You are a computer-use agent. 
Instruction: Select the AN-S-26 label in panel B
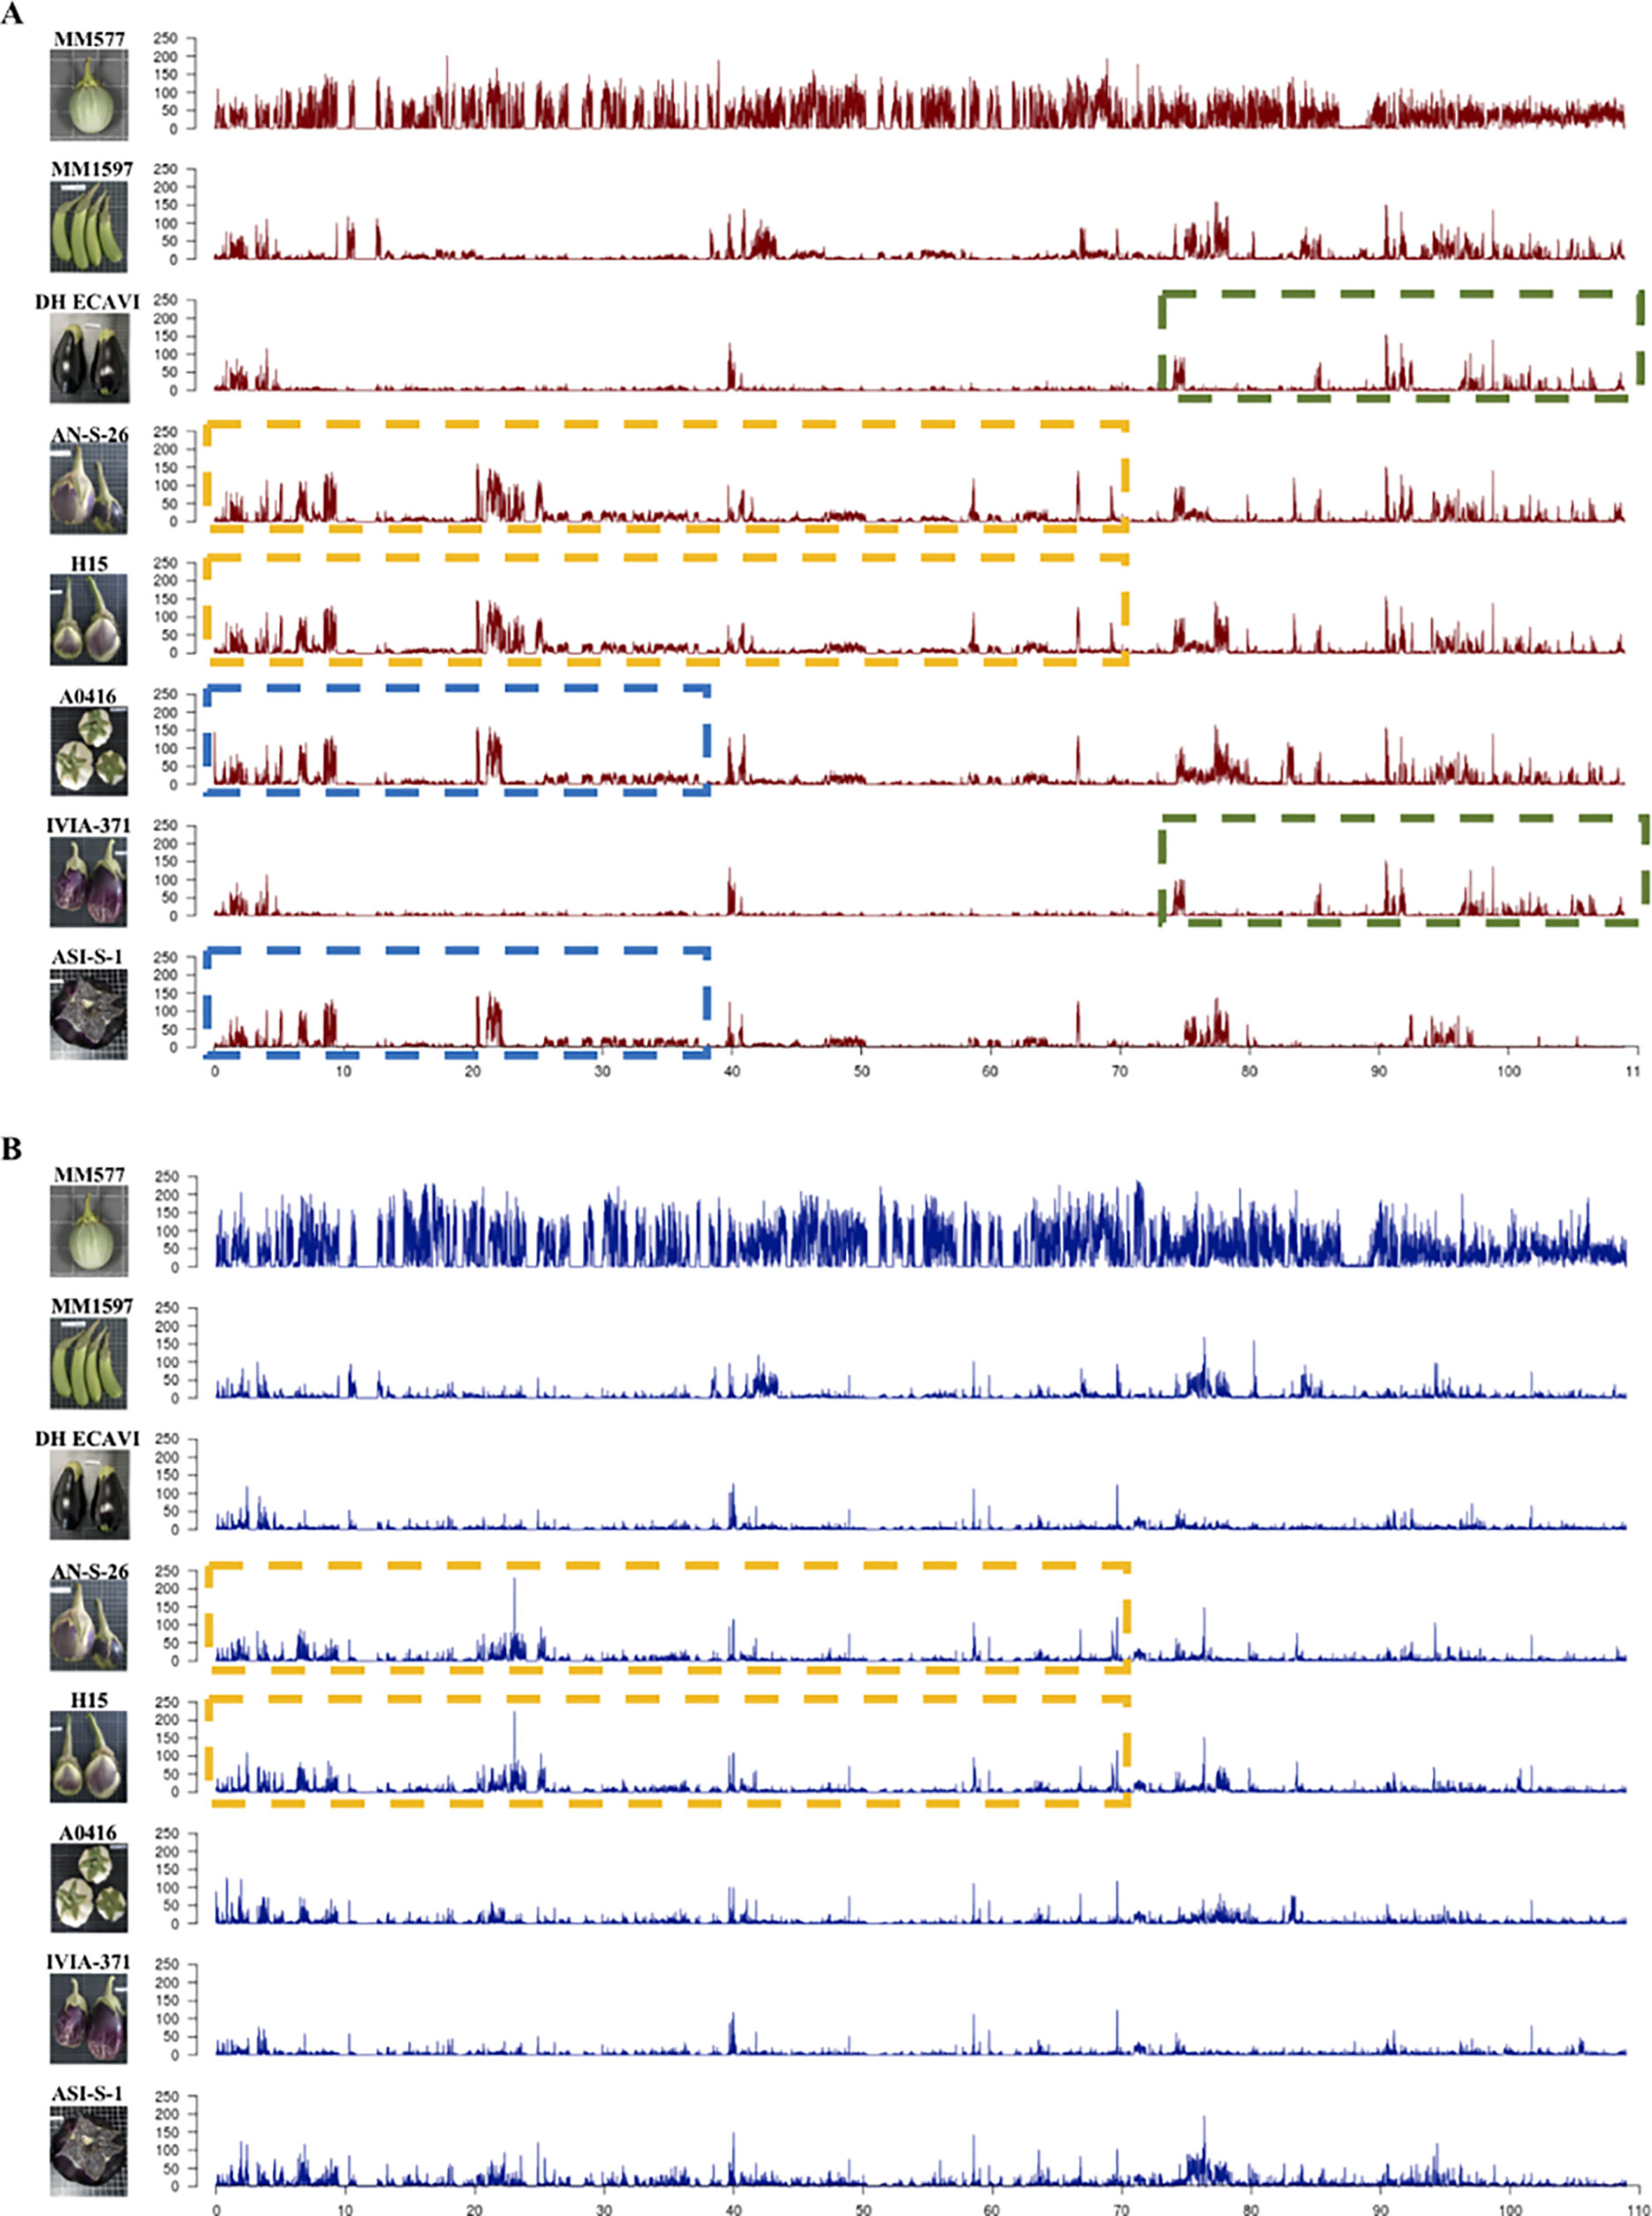[x=90, y=1572]
